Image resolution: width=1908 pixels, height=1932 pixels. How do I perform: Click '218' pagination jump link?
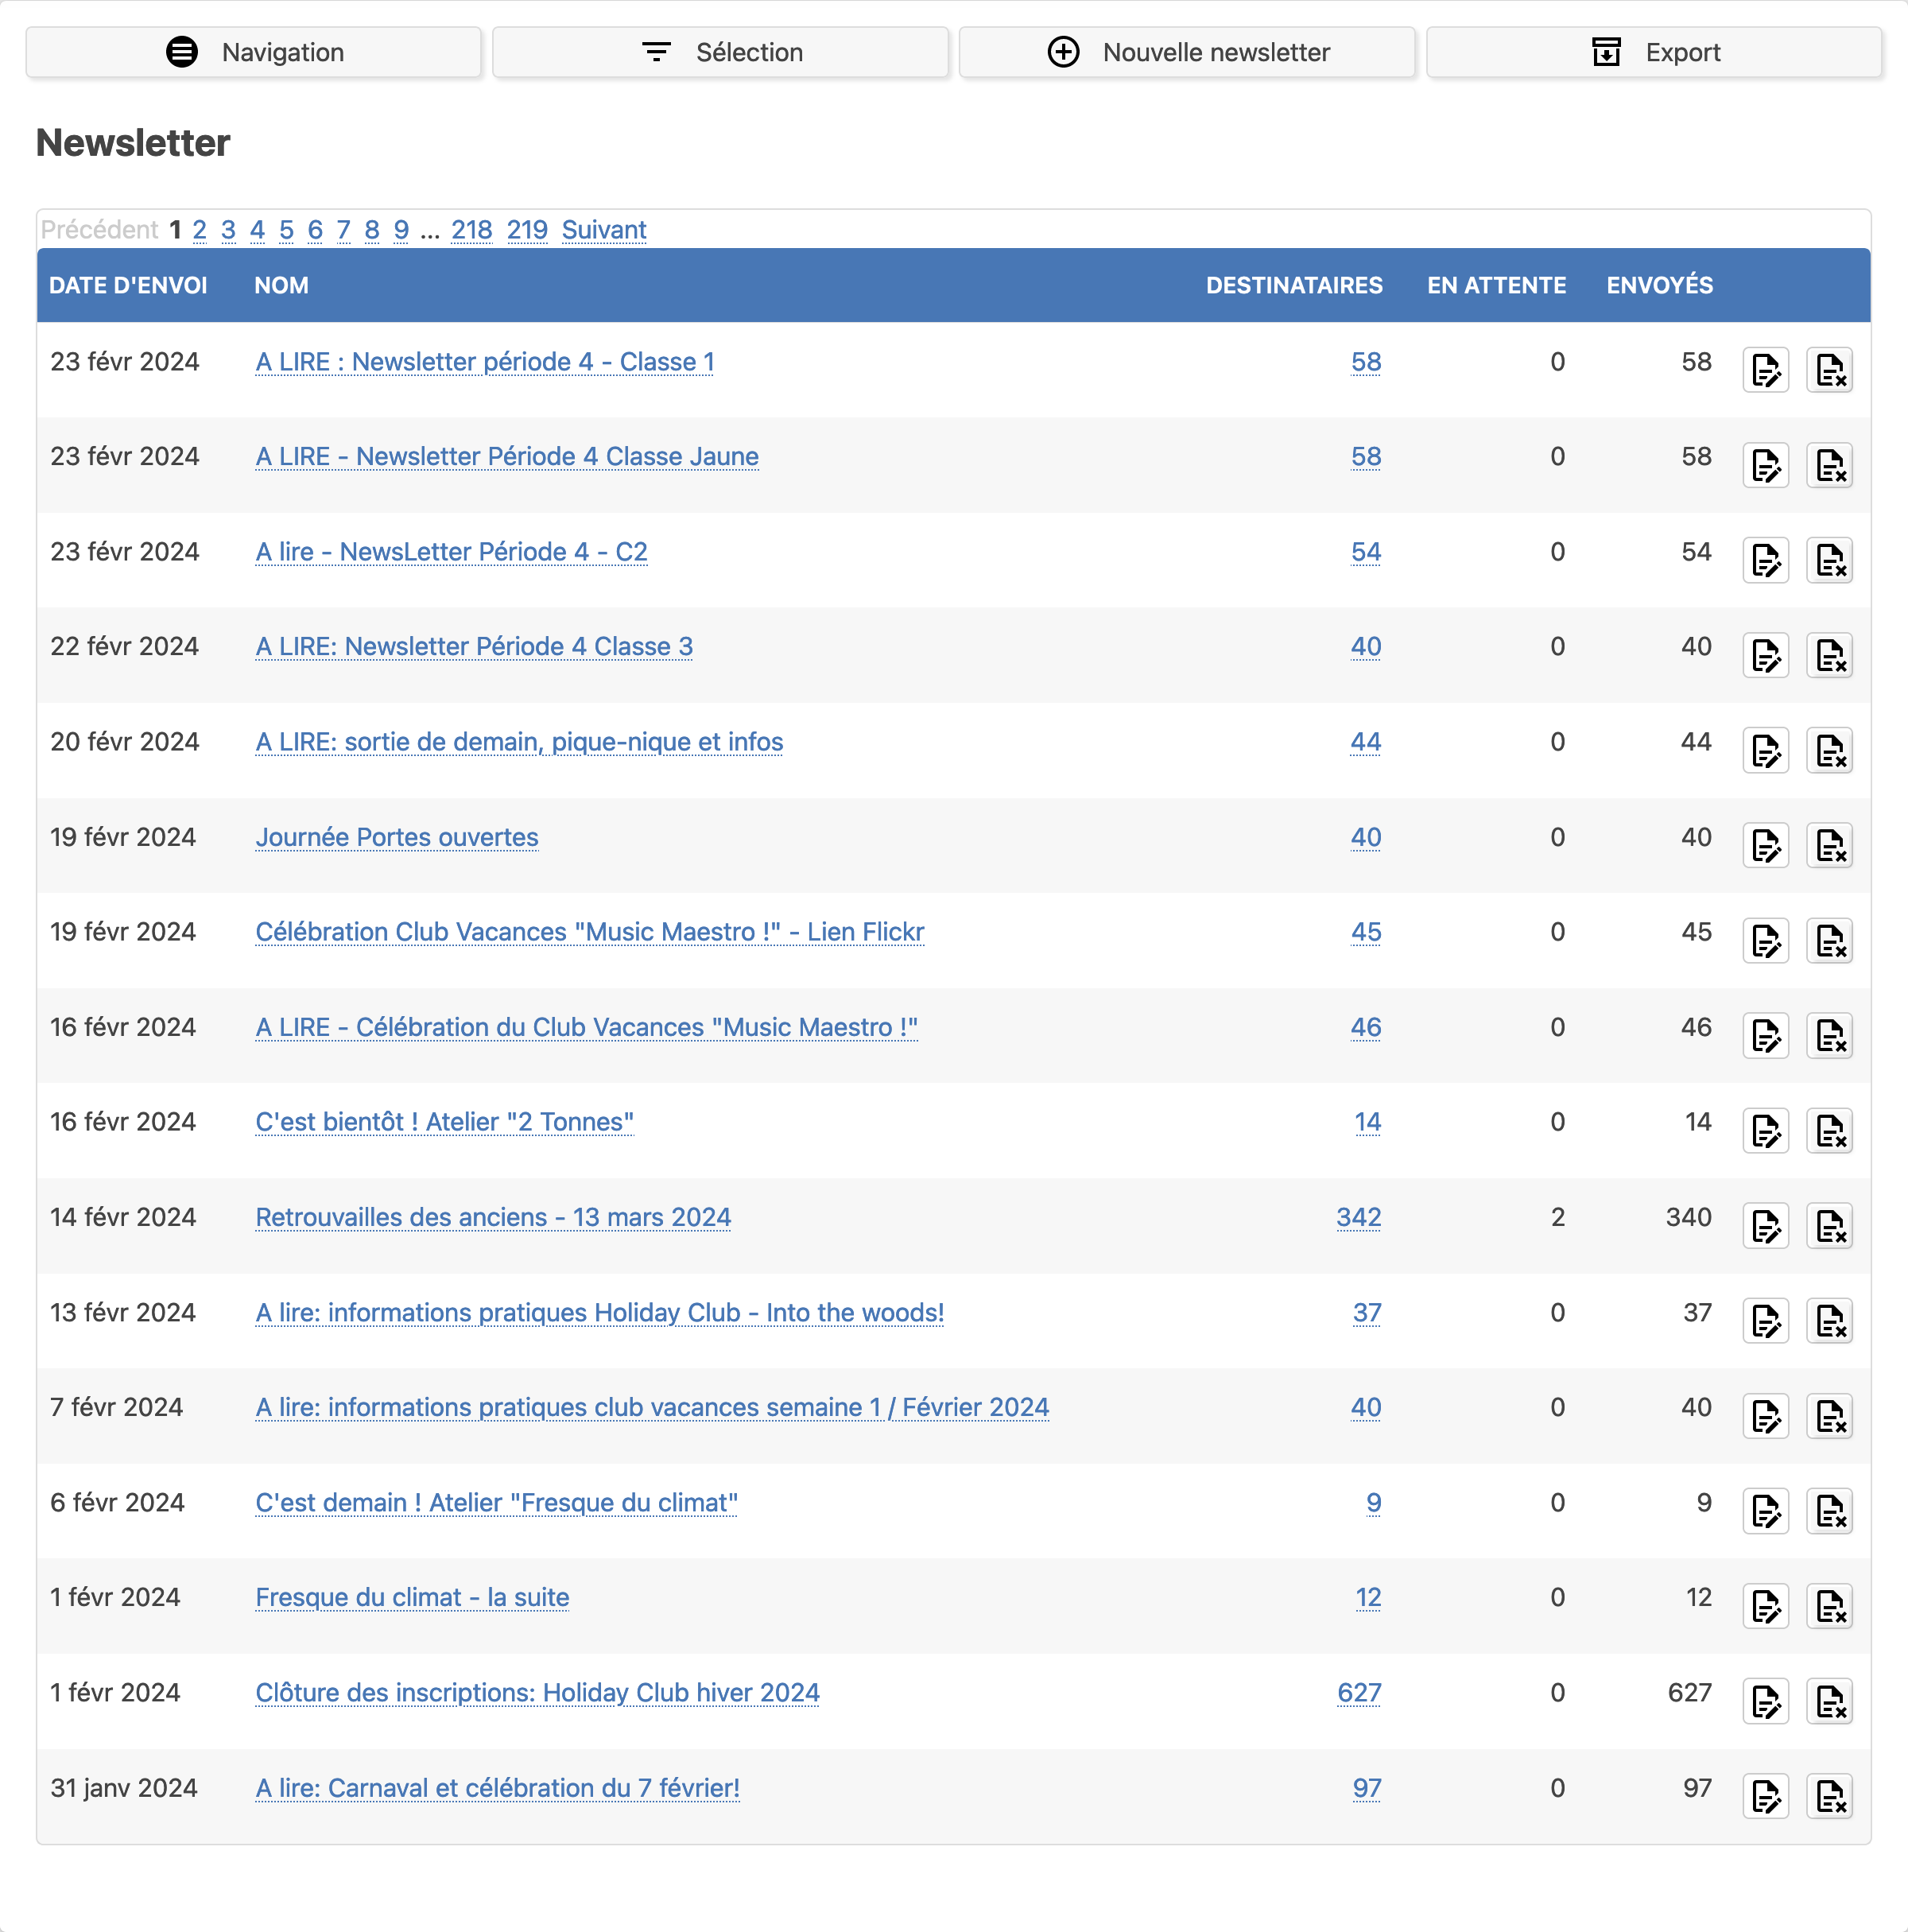pos(474,229)
